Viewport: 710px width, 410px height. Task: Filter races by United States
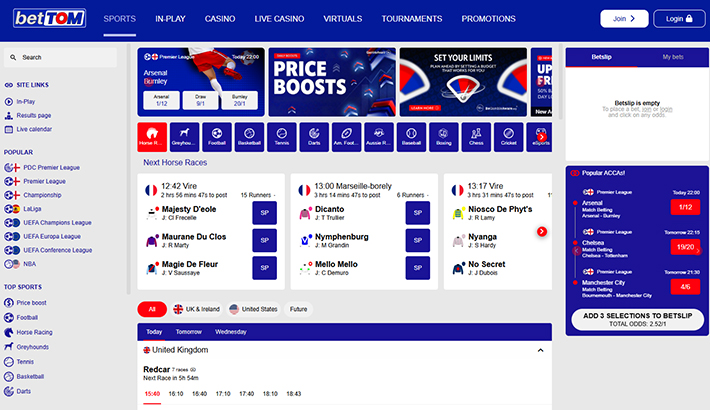pyautogui.click(x=253, y=309)
